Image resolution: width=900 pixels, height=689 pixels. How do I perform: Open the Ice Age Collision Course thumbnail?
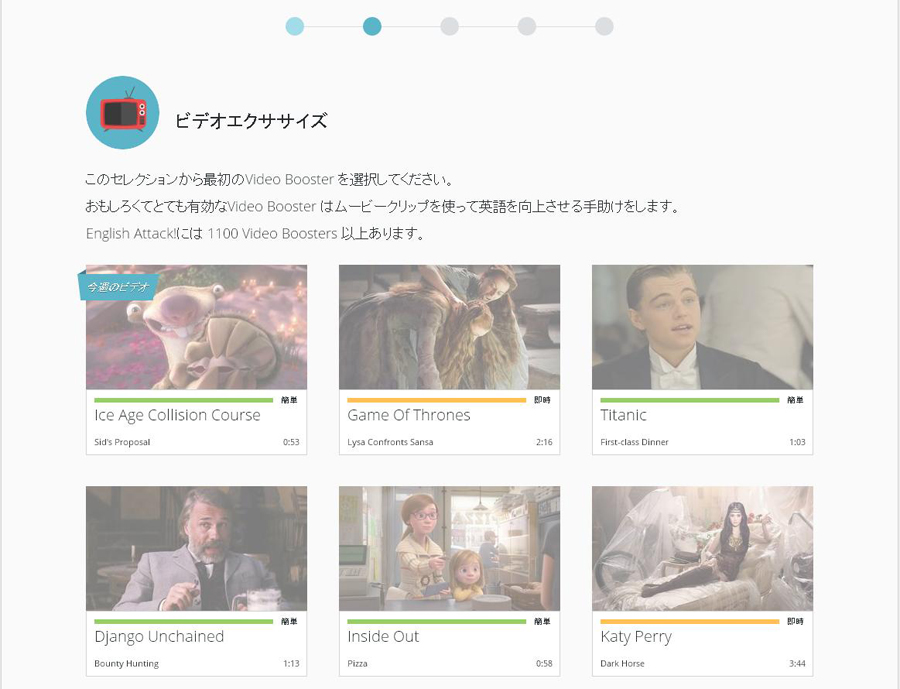196,327
